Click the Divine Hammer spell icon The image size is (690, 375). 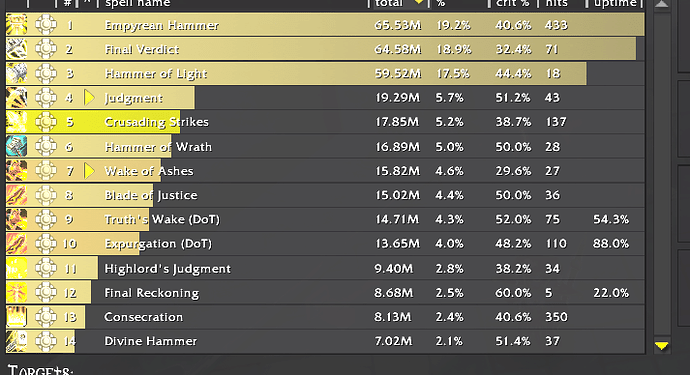[16, 341]
